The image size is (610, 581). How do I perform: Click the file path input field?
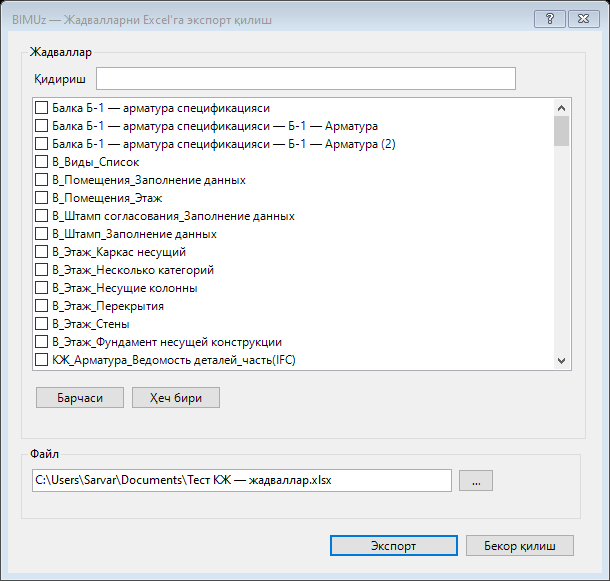tap(242, 481)
